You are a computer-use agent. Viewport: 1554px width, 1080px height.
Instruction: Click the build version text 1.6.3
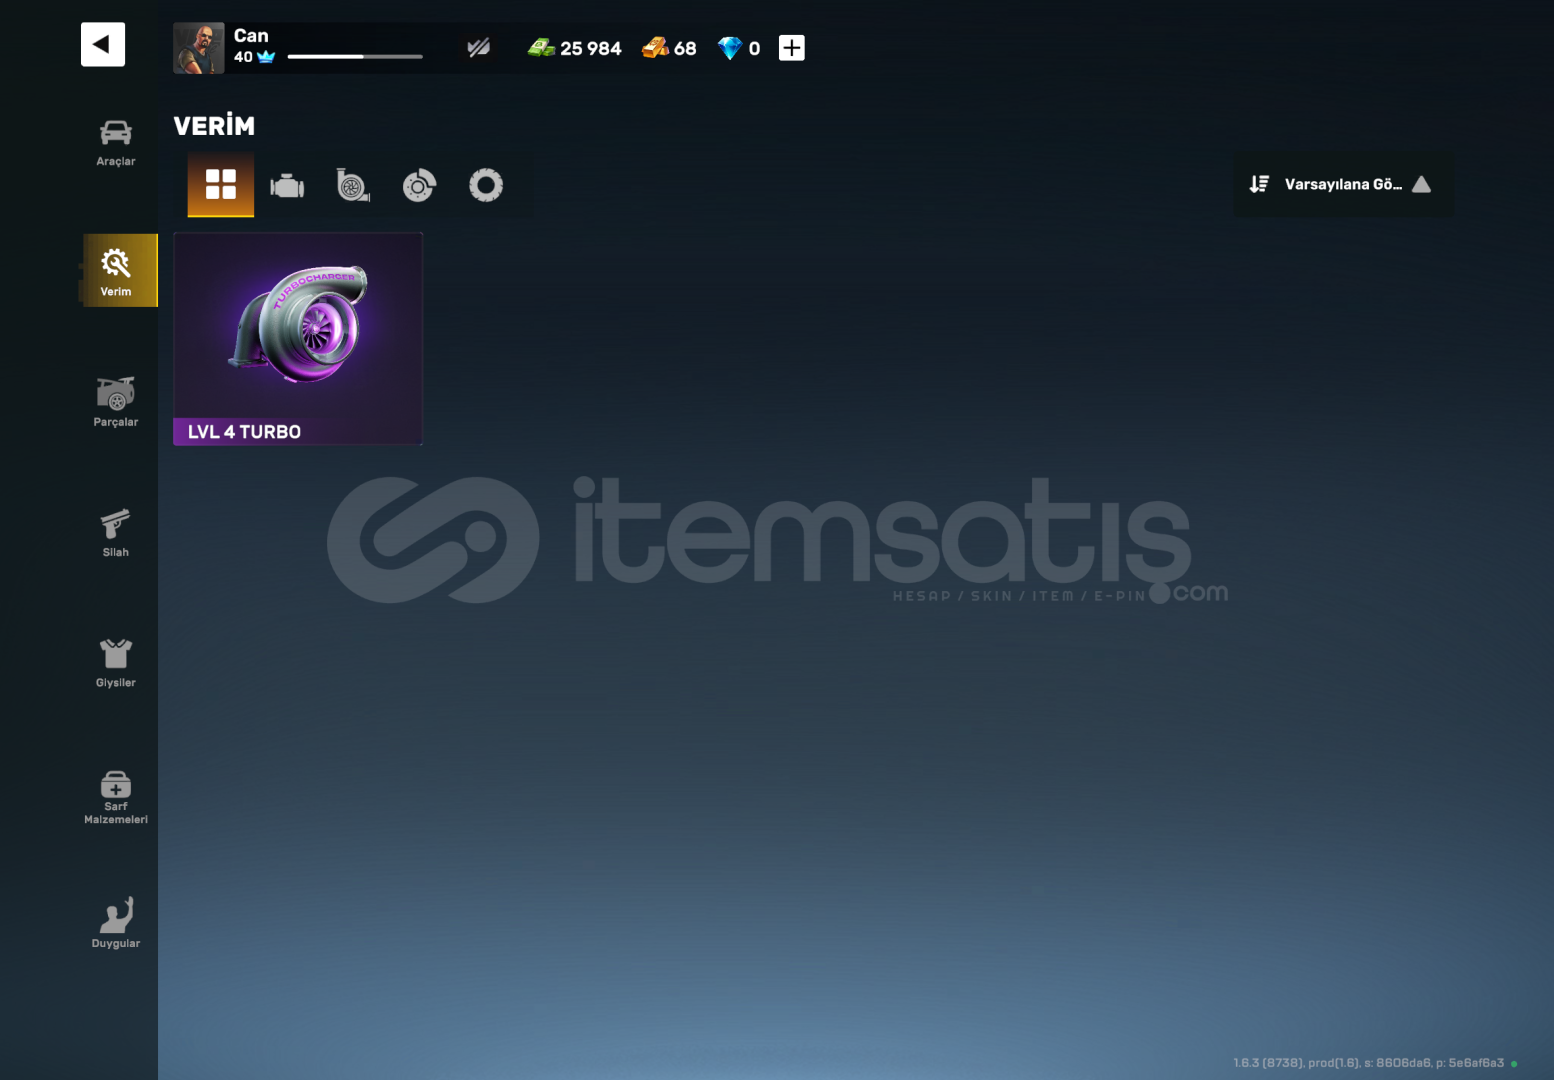point(1369,1063)
